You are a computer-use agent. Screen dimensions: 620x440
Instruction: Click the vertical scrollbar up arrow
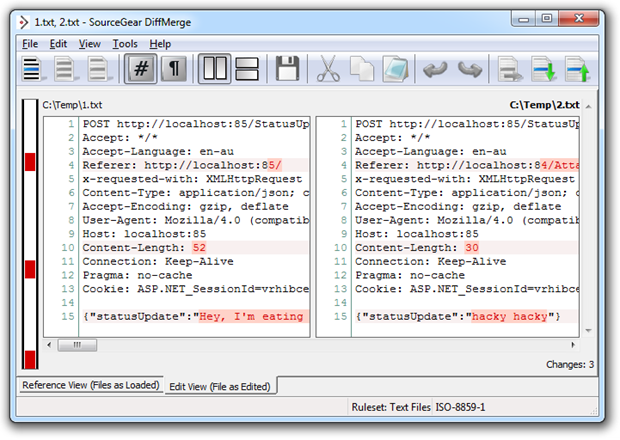tap(588, 107)
